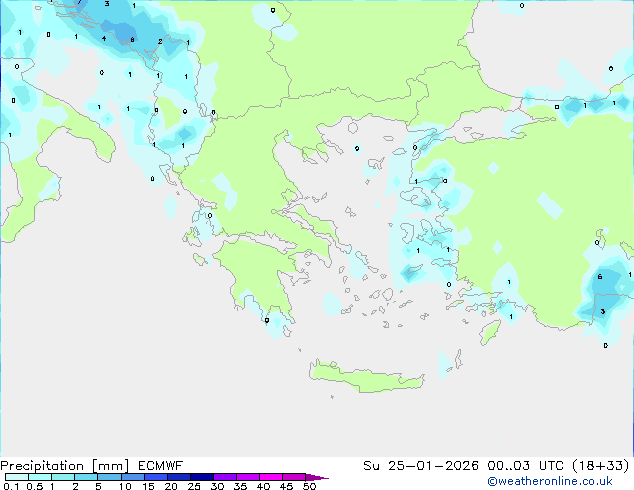Click the 0.5–1 mm legend swatch
The width and height of the screenshot is (634, 490).
pyautogui.click(x=40, y=477)
